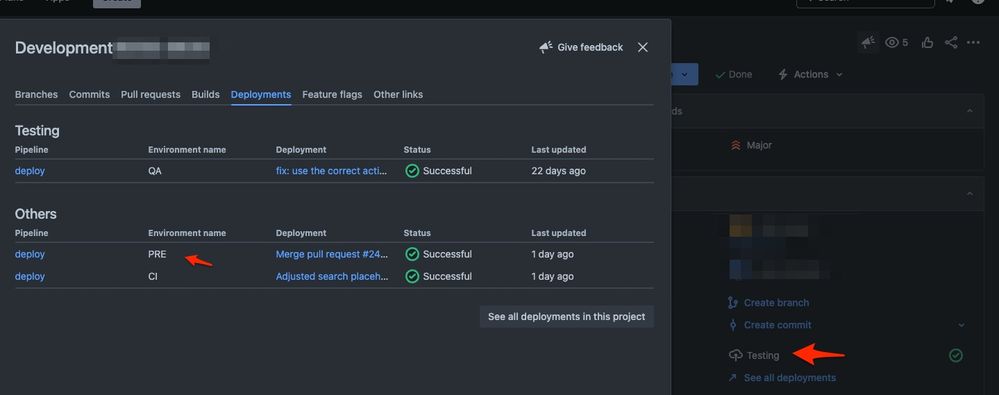Click the Testing deployment cloud icon
The image size is (999, 395).
(735, 356)
